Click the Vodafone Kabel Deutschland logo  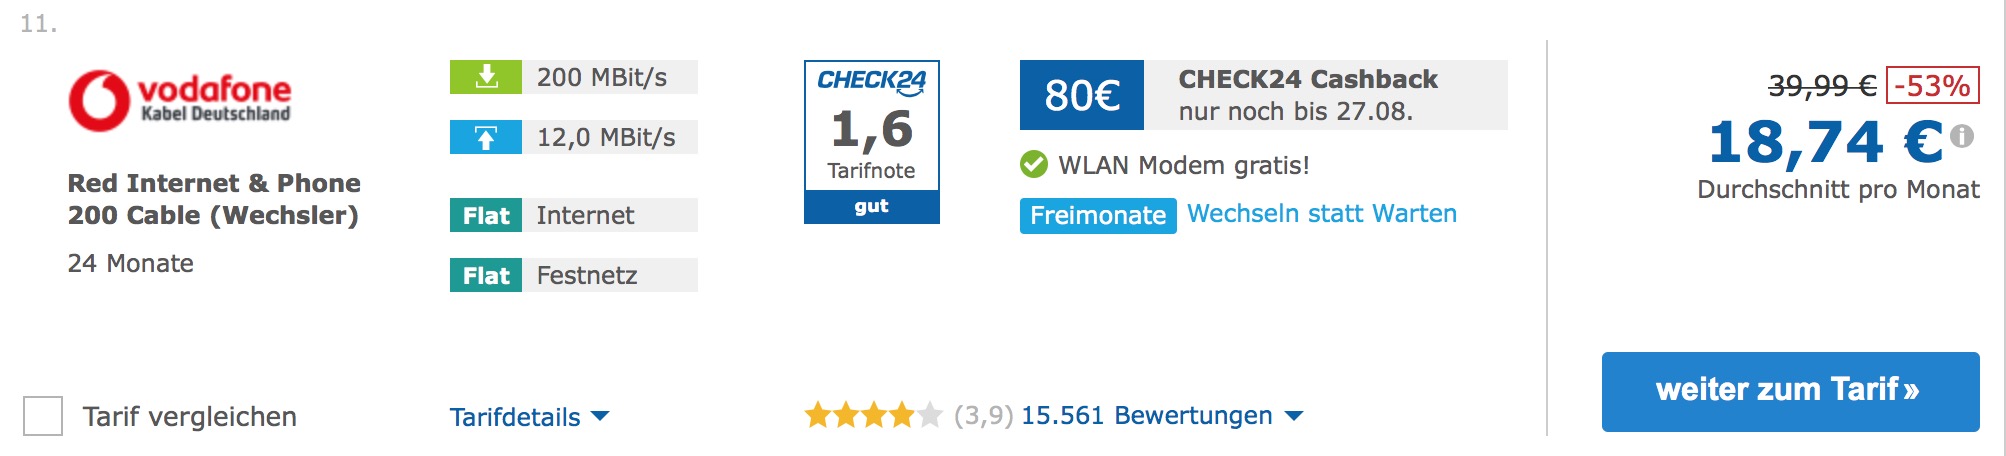pyautogui.click(x=180, y=100)
